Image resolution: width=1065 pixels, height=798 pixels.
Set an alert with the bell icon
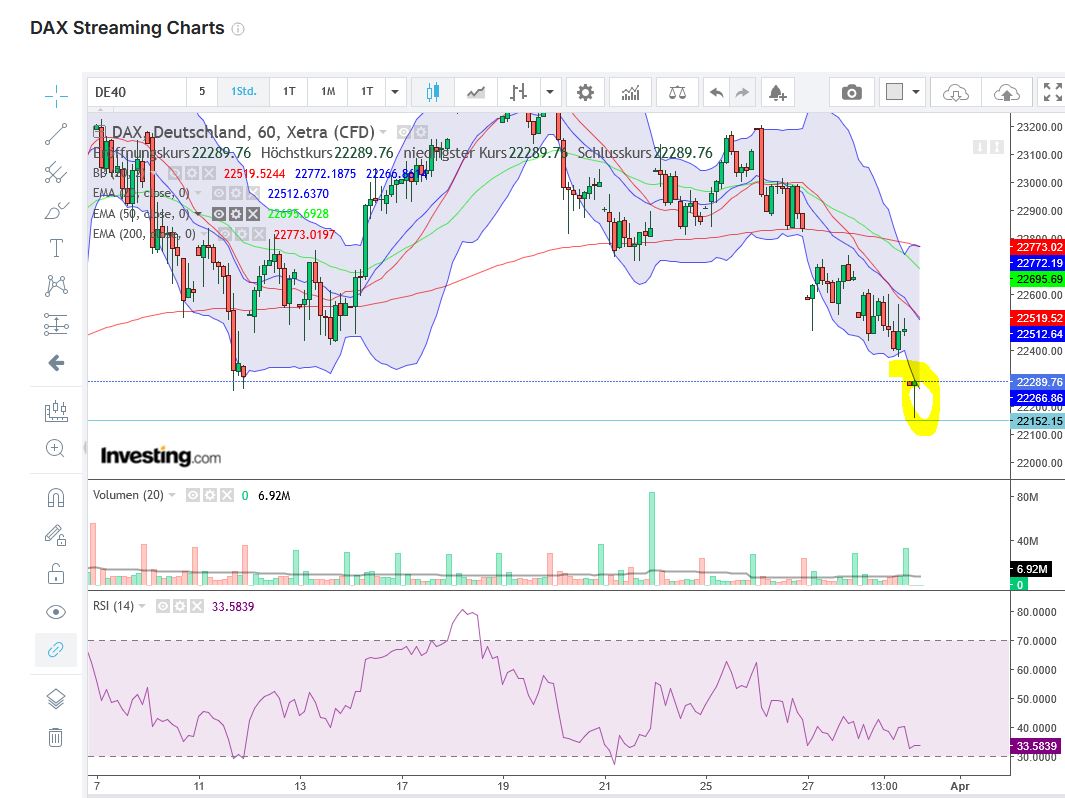point(775,90)
